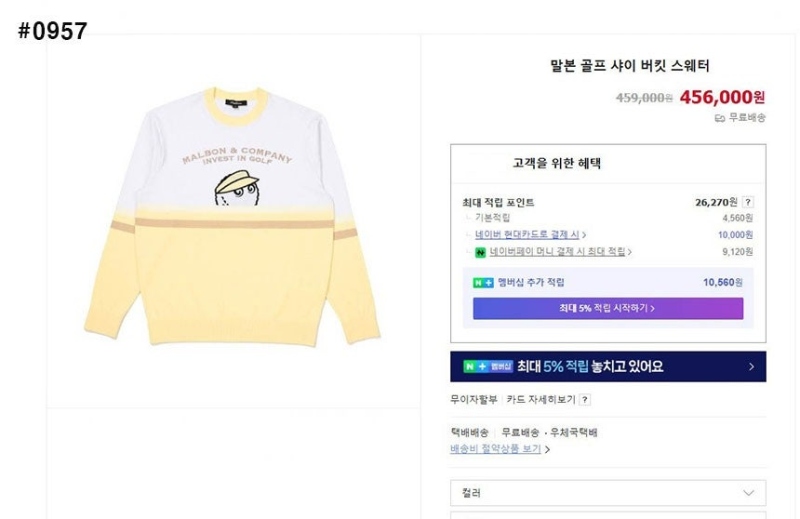Open the 배송비 절약상품 보기 link

coord(495,449)
